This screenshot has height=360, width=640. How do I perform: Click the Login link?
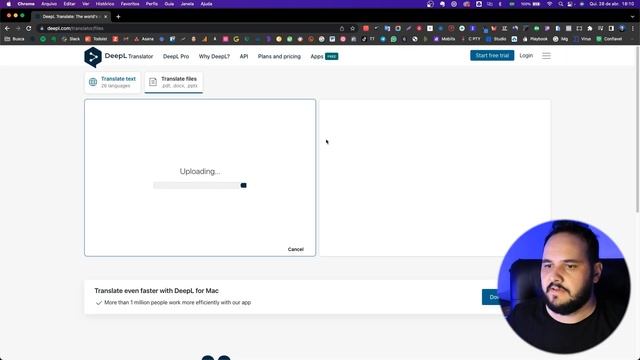pos(526,56)
